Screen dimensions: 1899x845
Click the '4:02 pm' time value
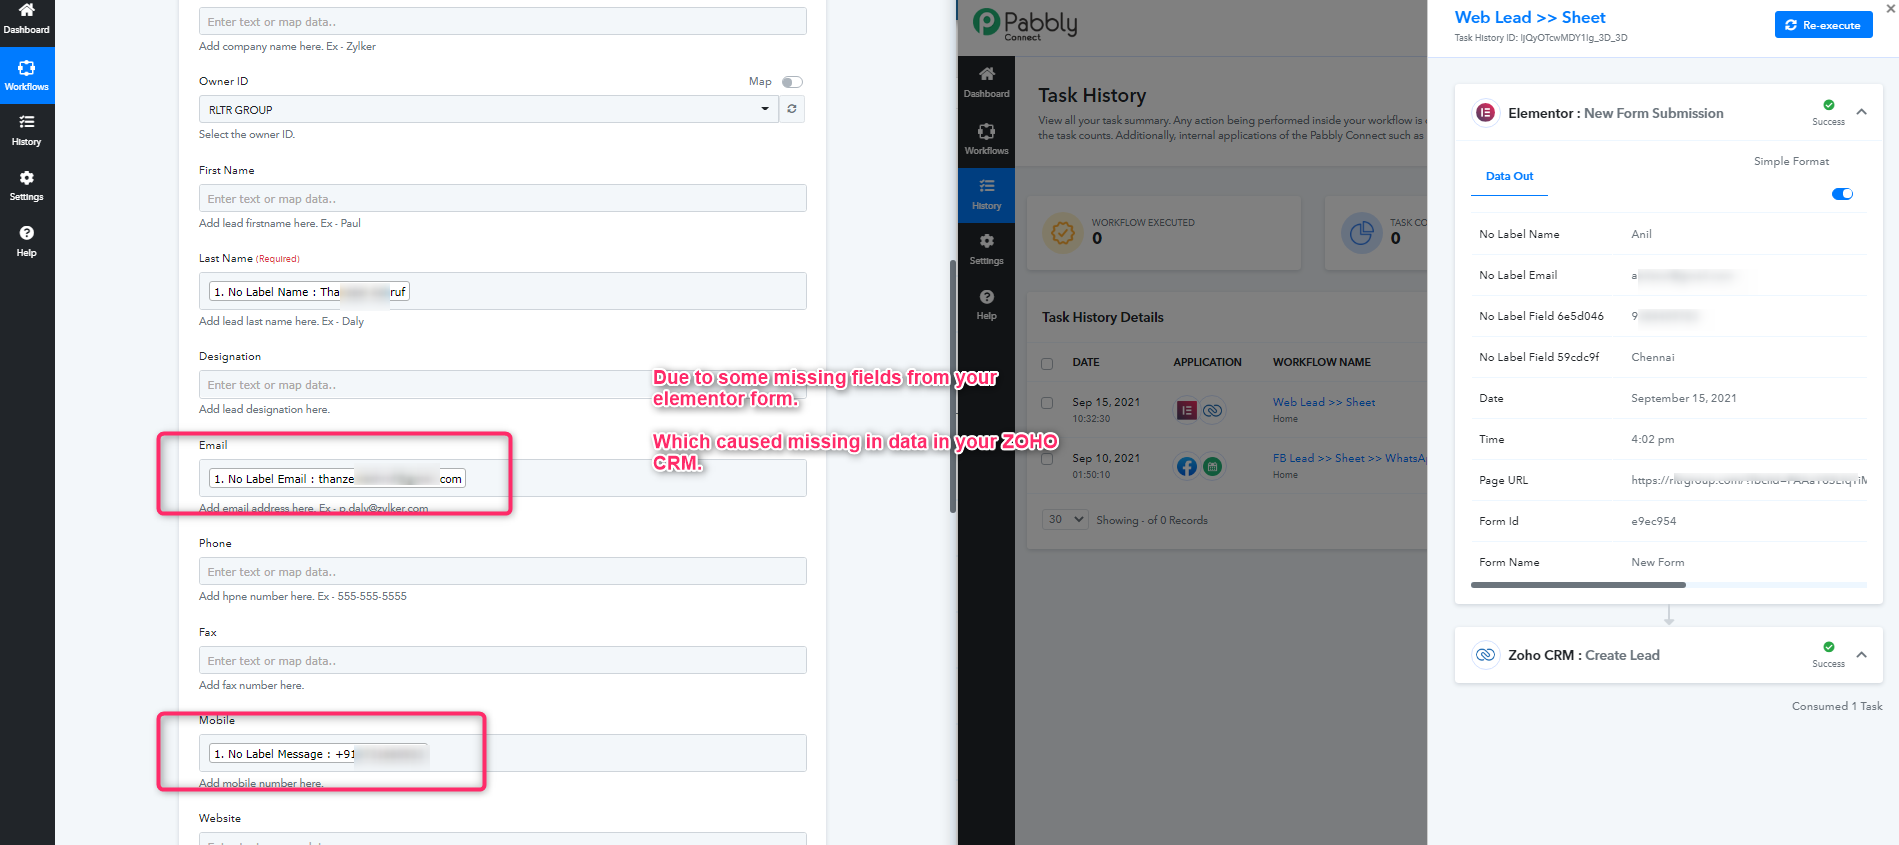pyautogui.click(x=1653, y=439)
